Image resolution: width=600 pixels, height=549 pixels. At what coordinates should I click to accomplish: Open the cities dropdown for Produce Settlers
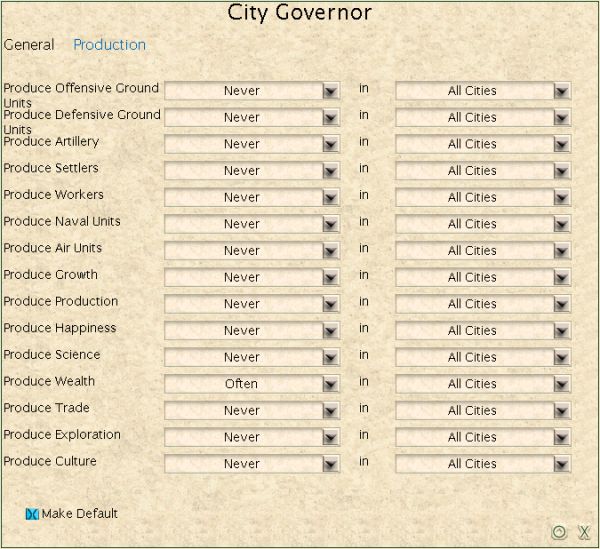pyautogui.click(x=482, y=171)
